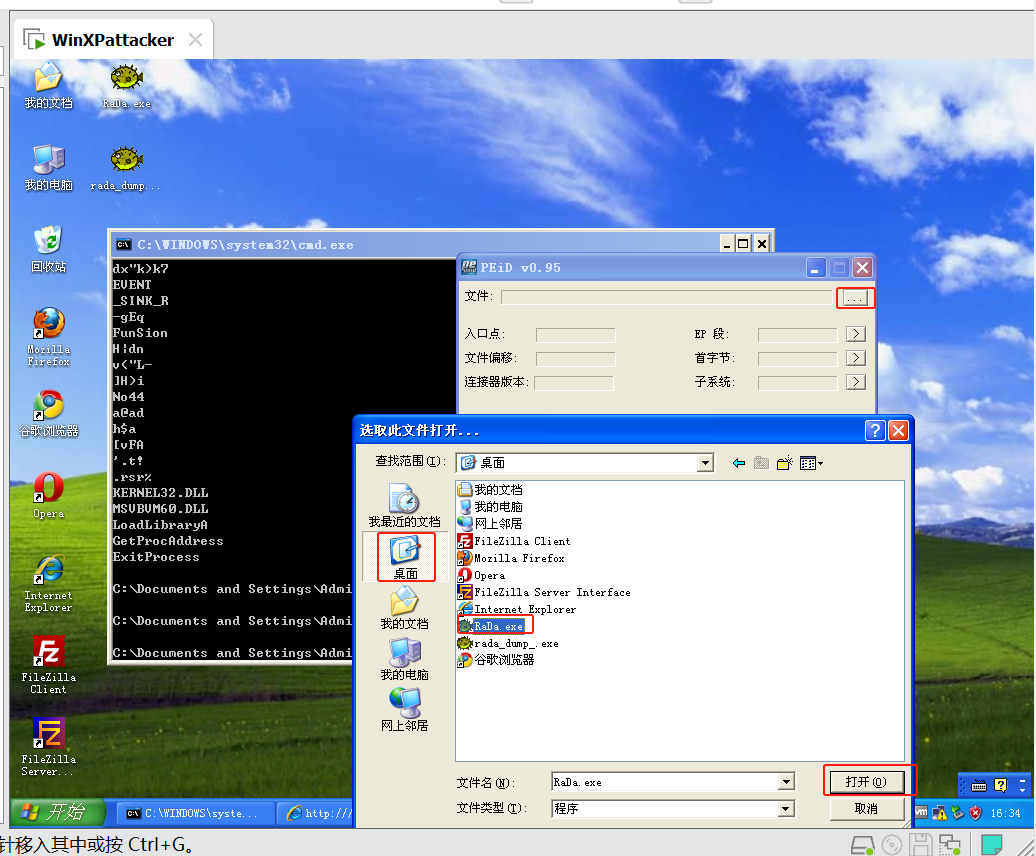Create new folder in file dialog
This screenshot has height=856, width=1036.
click(784, 463)
